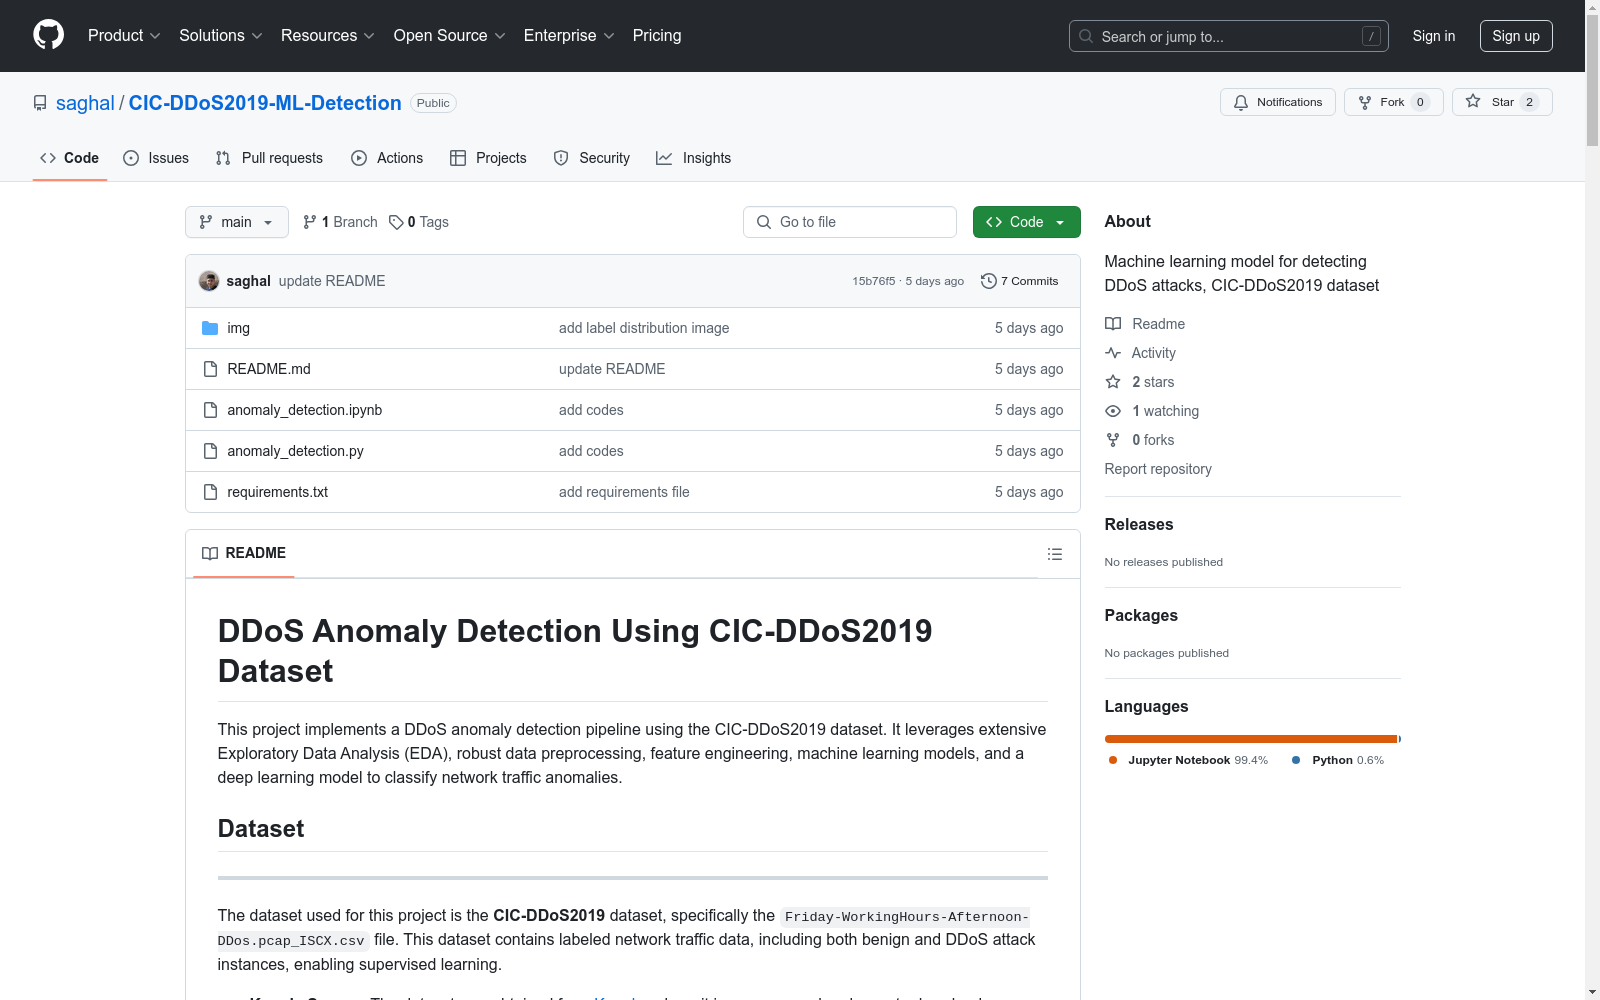Click the watching eye icon

1113,411
